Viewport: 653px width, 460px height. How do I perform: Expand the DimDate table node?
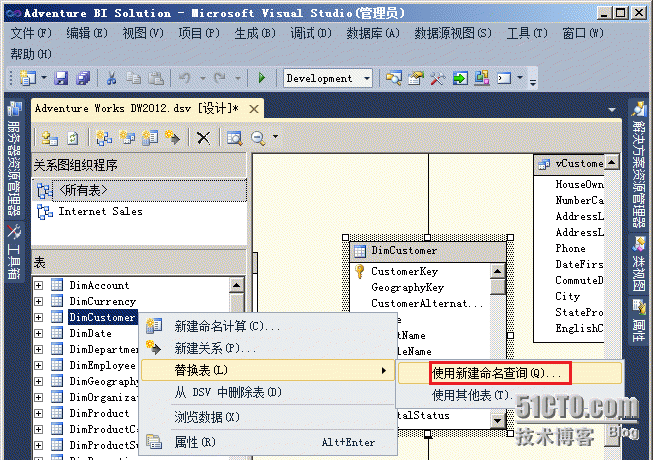tap(39, 333)
